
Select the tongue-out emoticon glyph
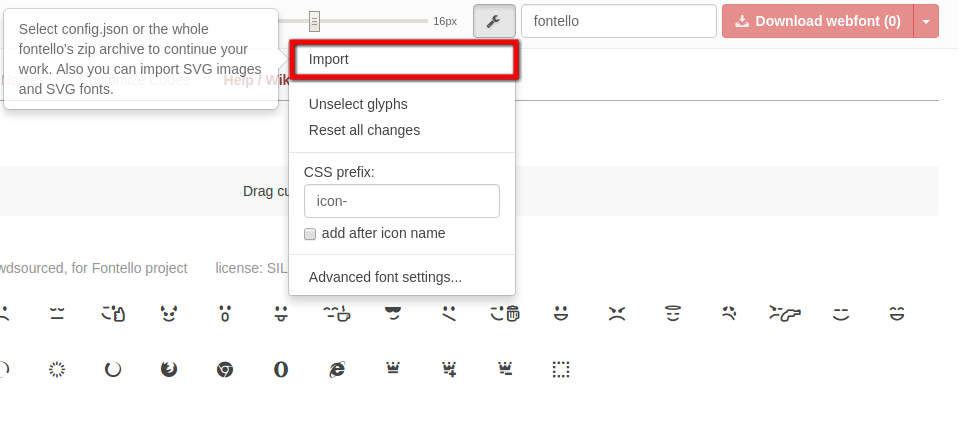(x=281, y=314)
